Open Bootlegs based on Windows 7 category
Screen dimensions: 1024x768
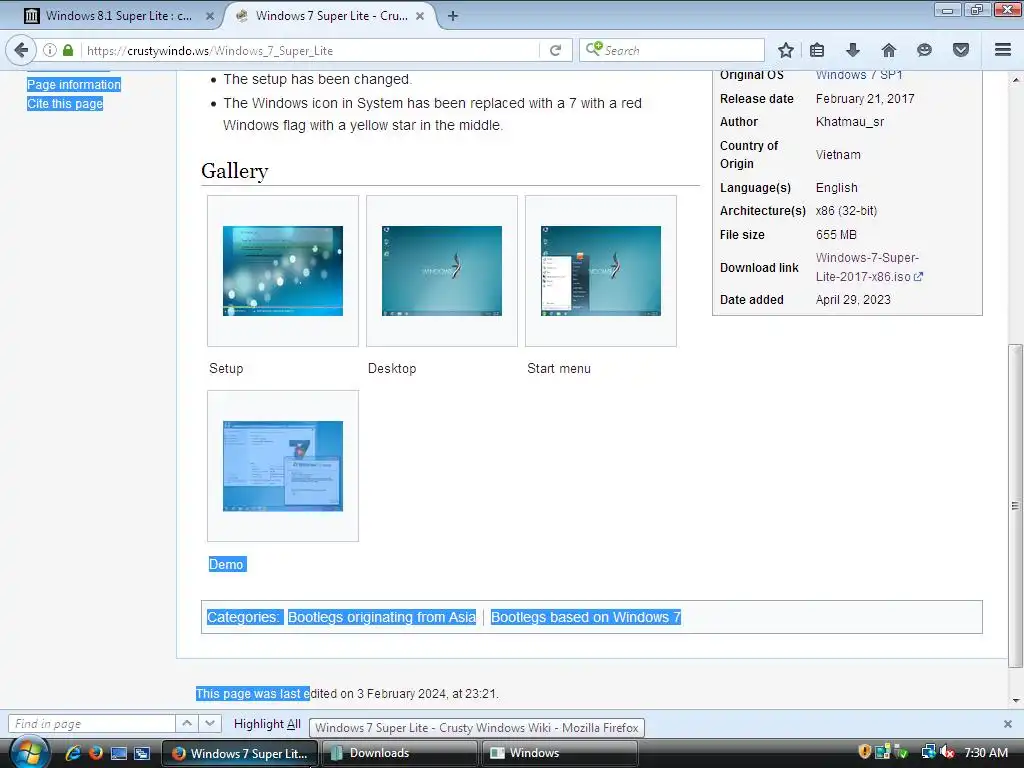(586, 617)
